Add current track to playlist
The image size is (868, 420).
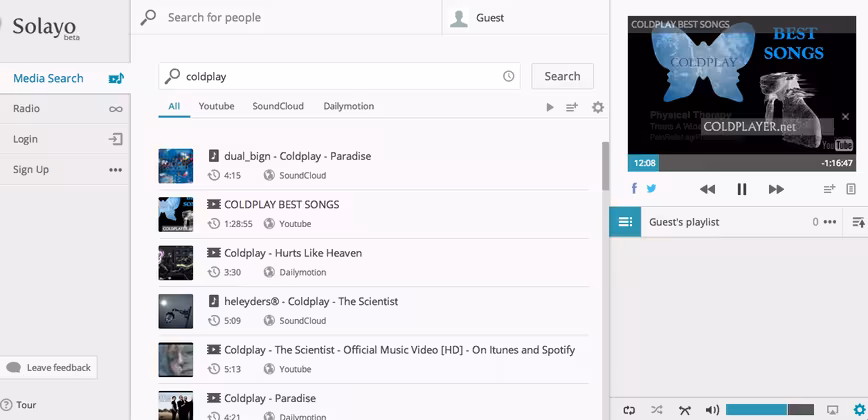pos(829,189)
